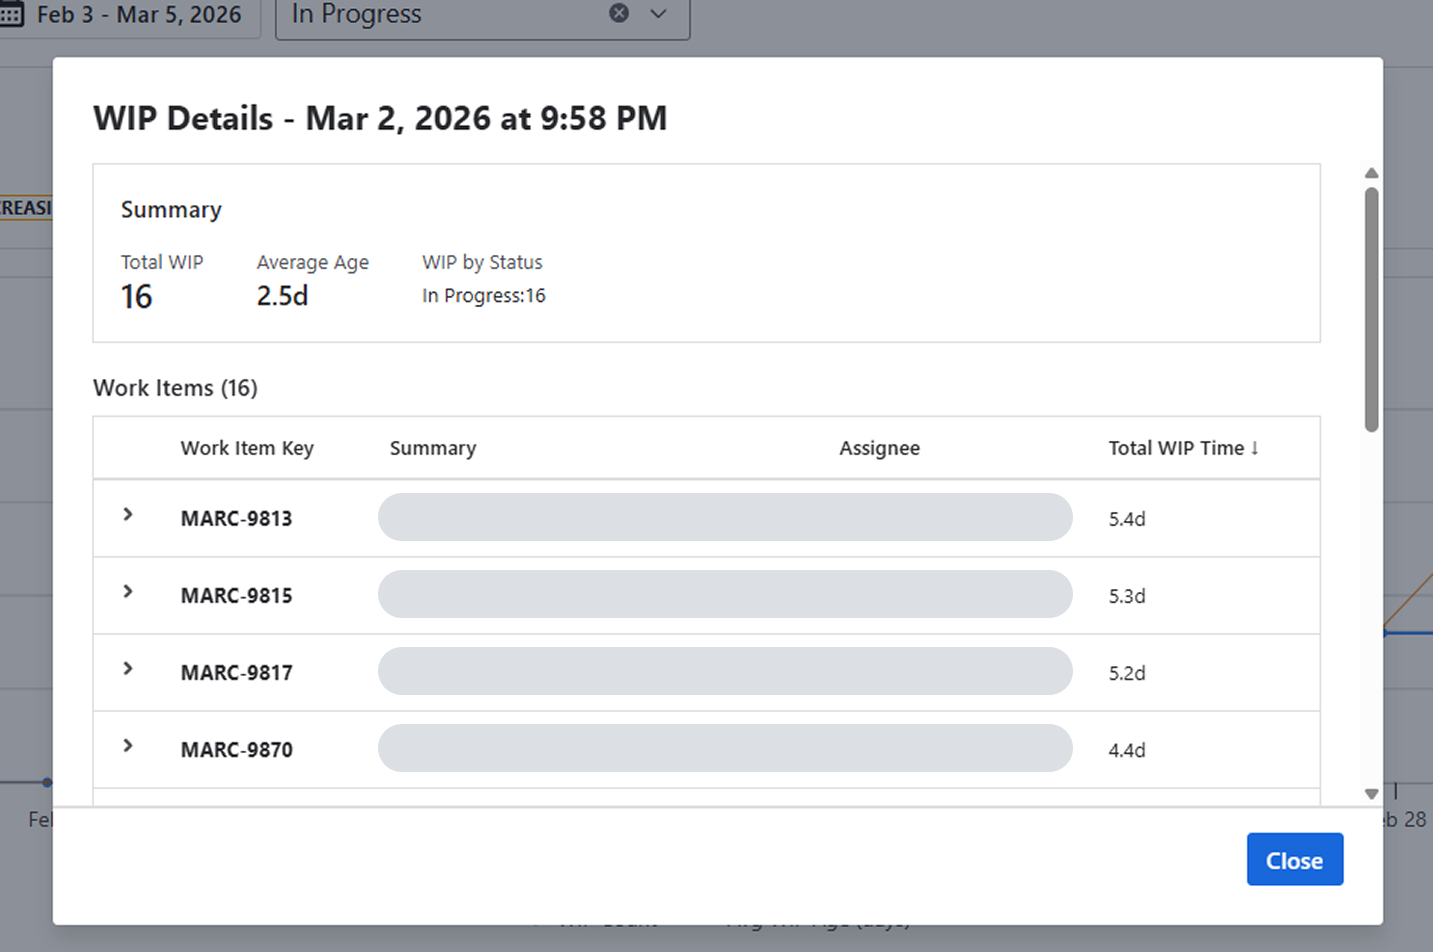Click the Work Item Key column header
1433x952 pixels.
[247, 448]
